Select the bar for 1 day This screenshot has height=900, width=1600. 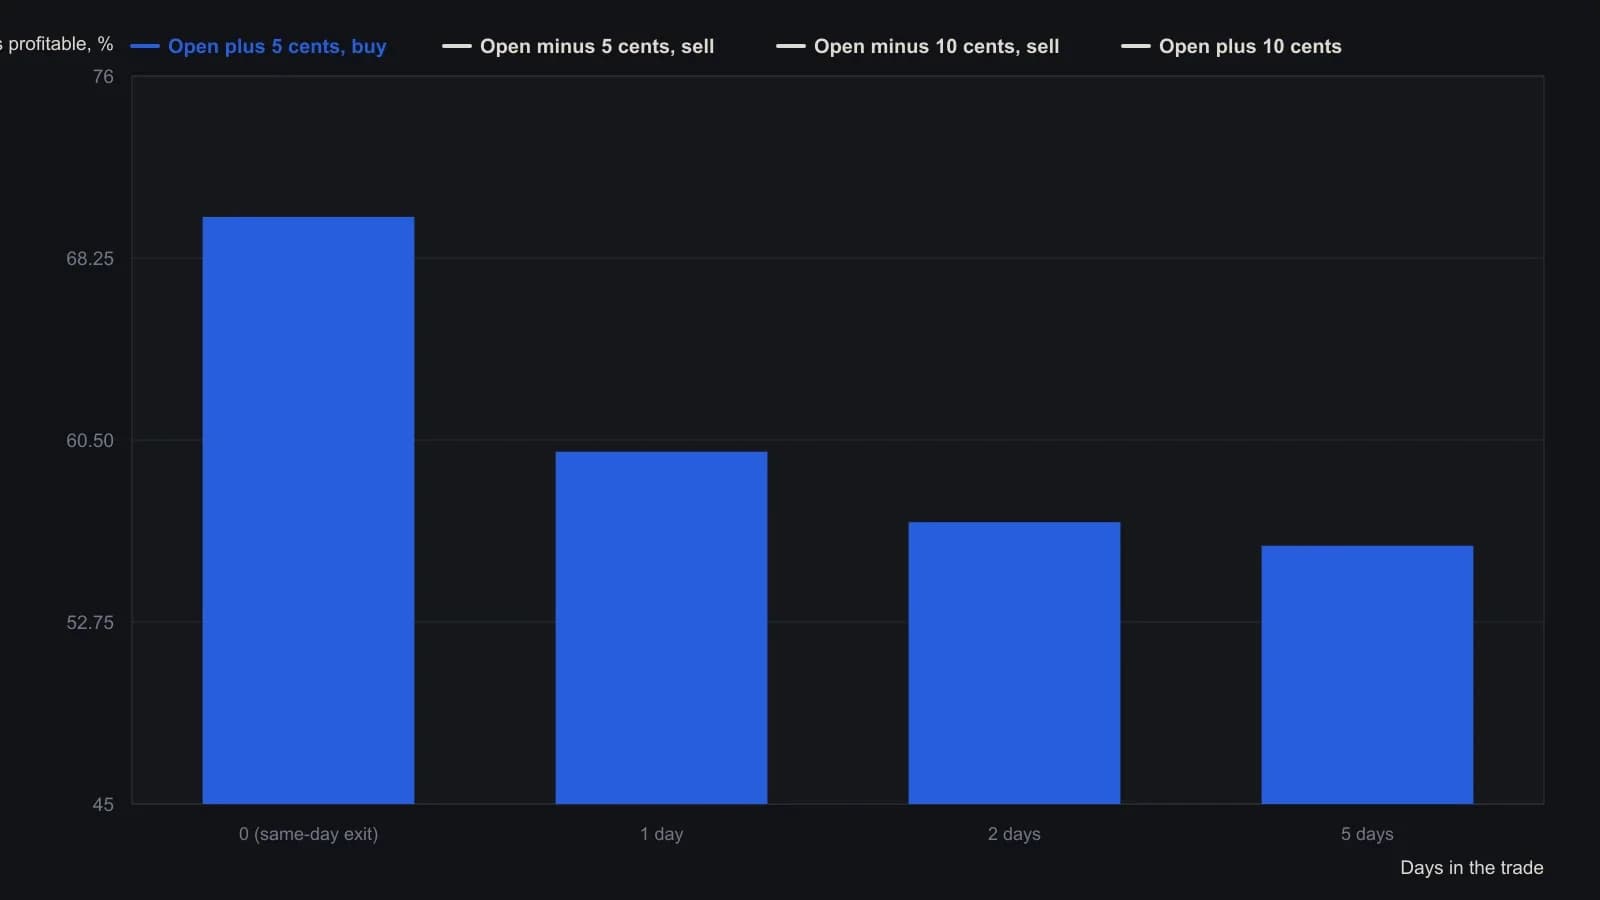(x=661, y=628)
